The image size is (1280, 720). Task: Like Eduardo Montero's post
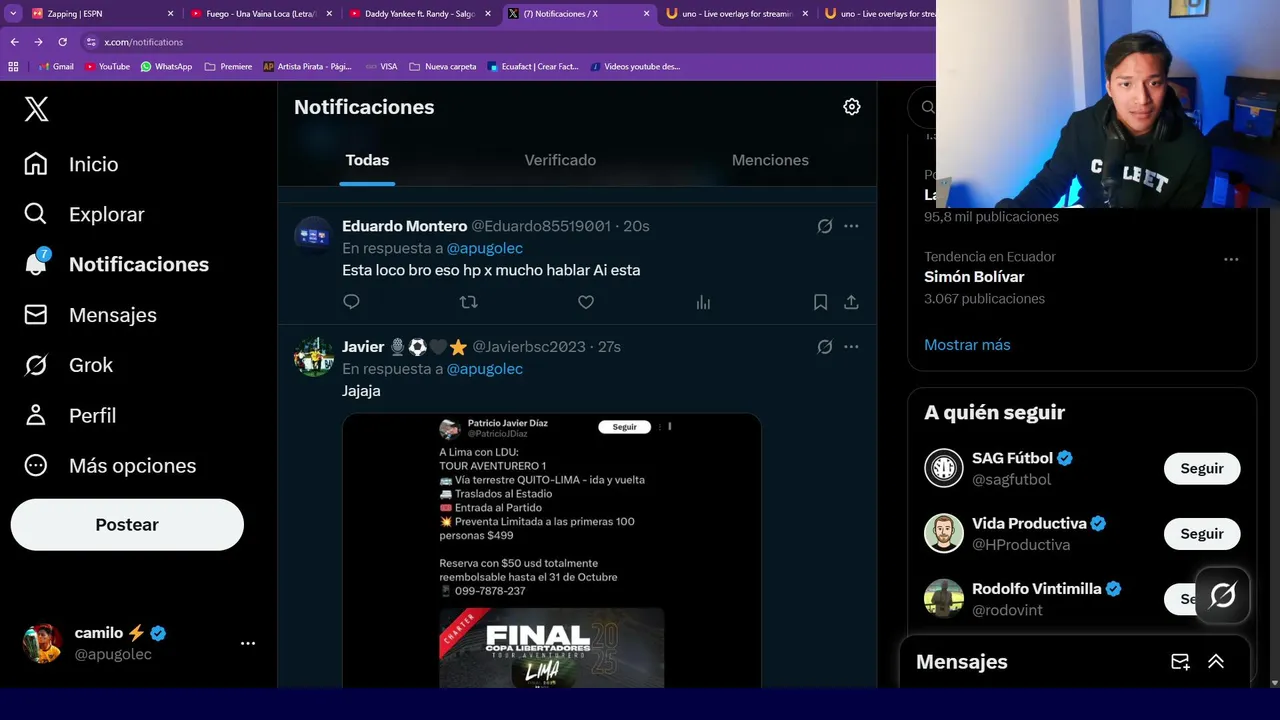(x=586, y=302)
